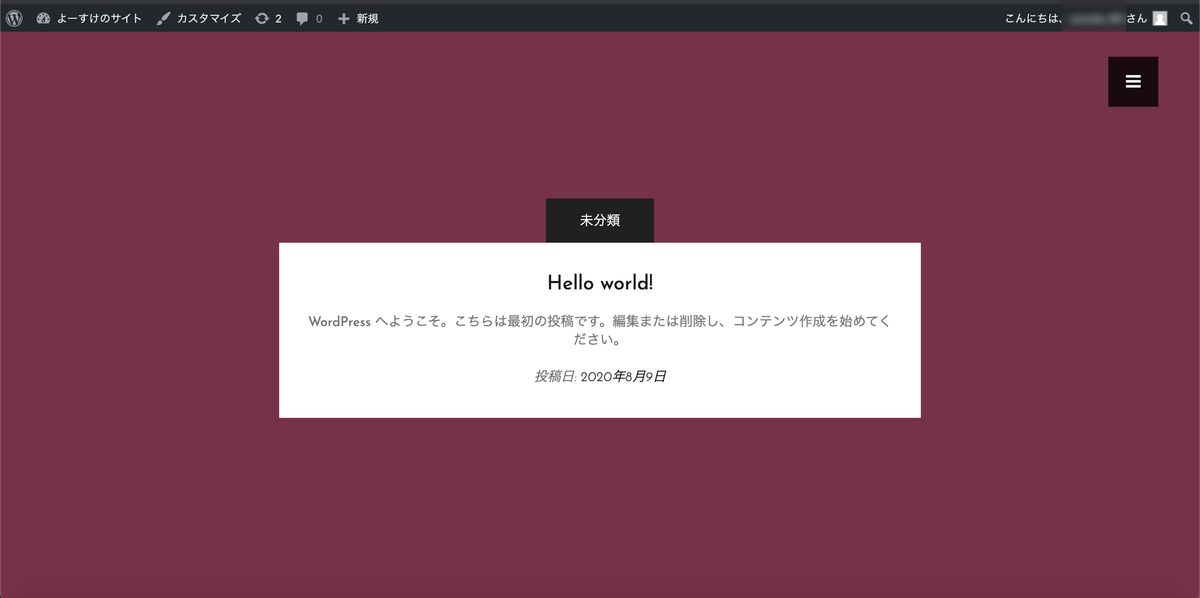
Task: Select the pencil icon next to カスタマイズ
Action: click(162, 17)
